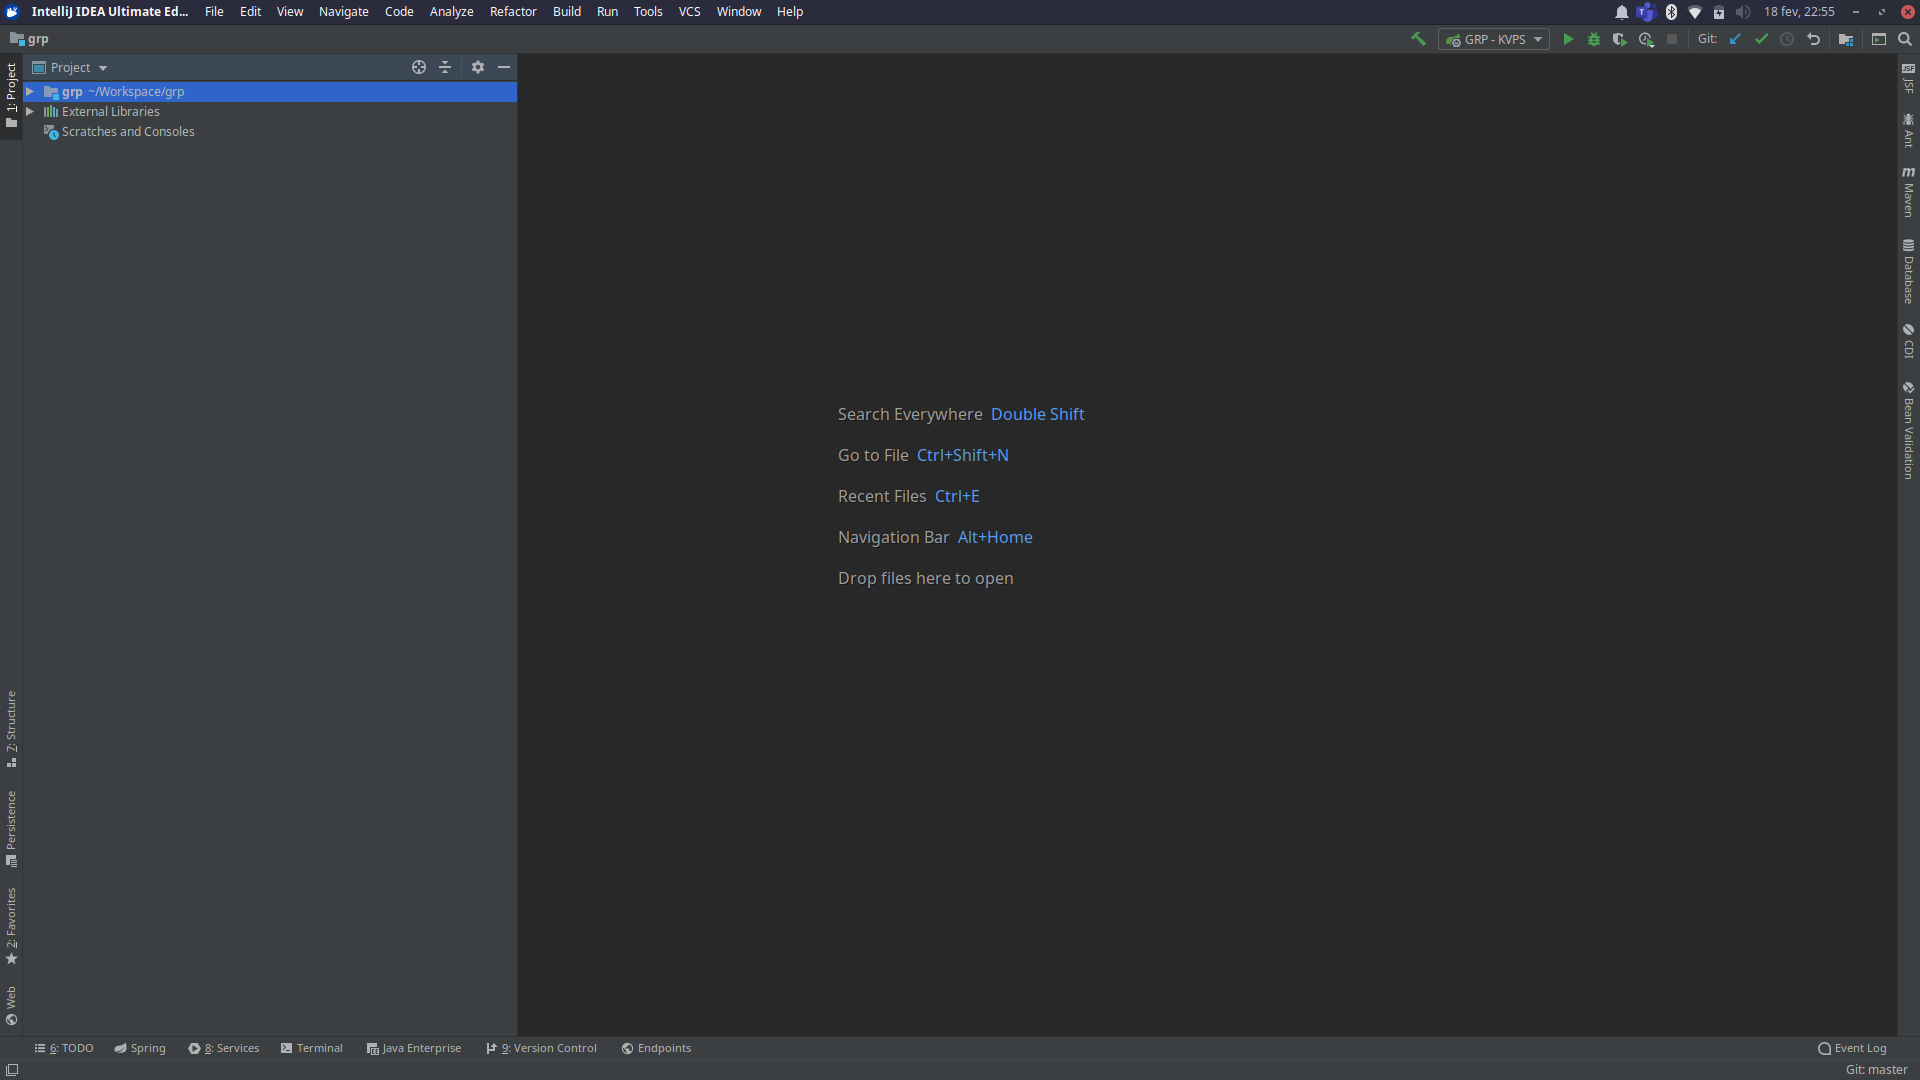Click the Build Project hammer icon

pos(1418,39)
